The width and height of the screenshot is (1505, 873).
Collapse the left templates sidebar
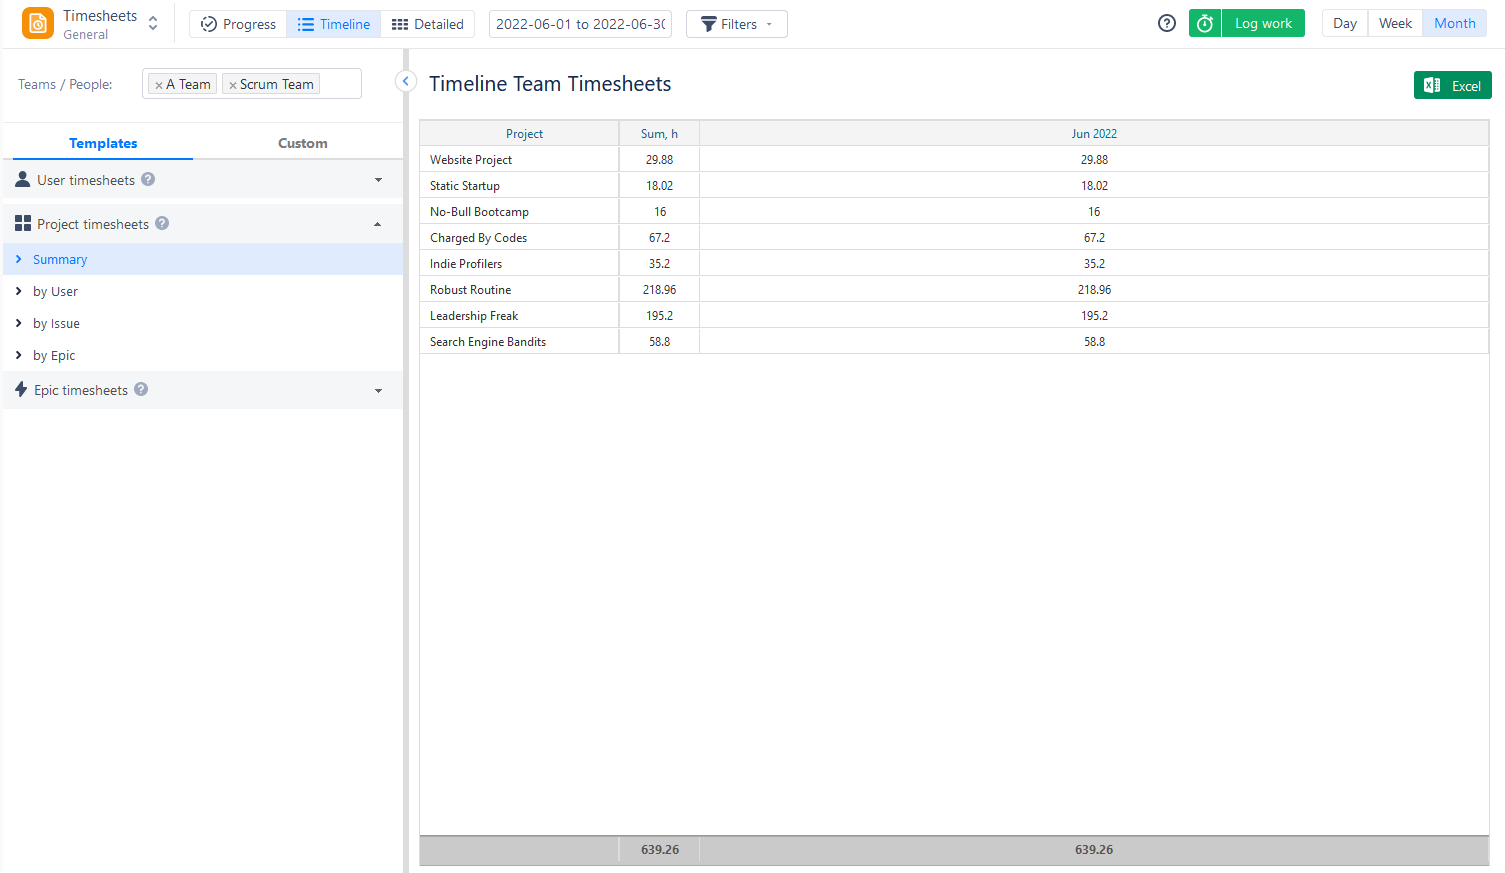click(x=405, y=81)
